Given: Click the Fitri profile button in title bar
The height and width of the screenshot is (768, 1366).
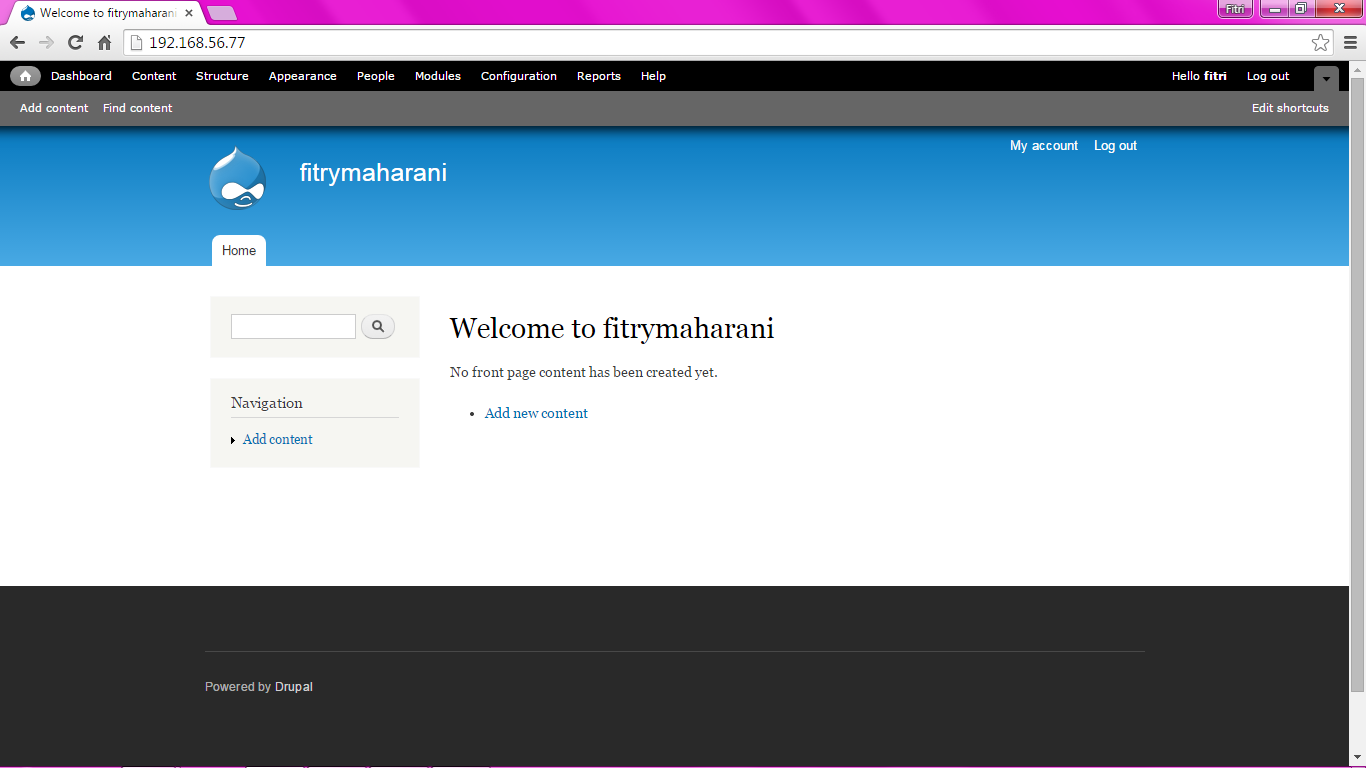Looking at the screenshot, I should point(1235,9).
